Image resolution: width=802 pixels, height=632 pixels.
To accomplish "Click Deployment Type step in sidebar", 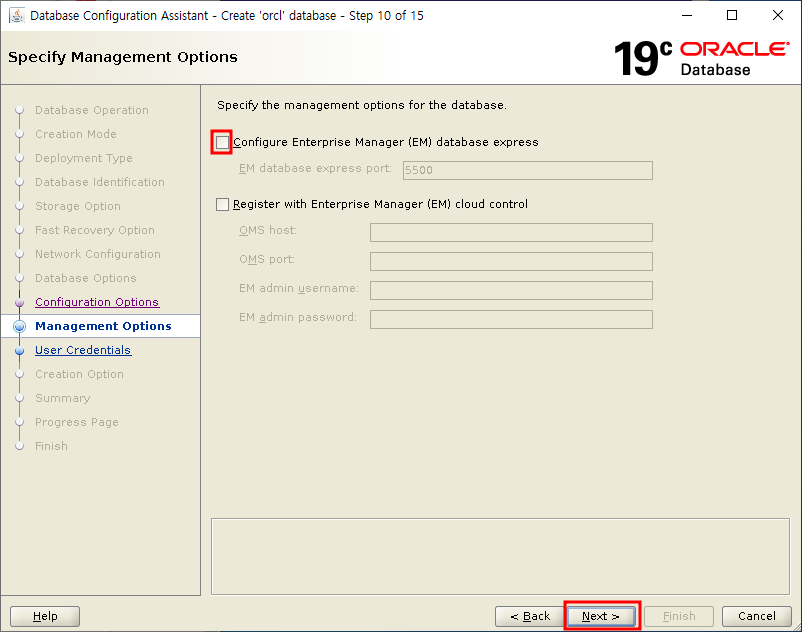I will coord(83,159).
